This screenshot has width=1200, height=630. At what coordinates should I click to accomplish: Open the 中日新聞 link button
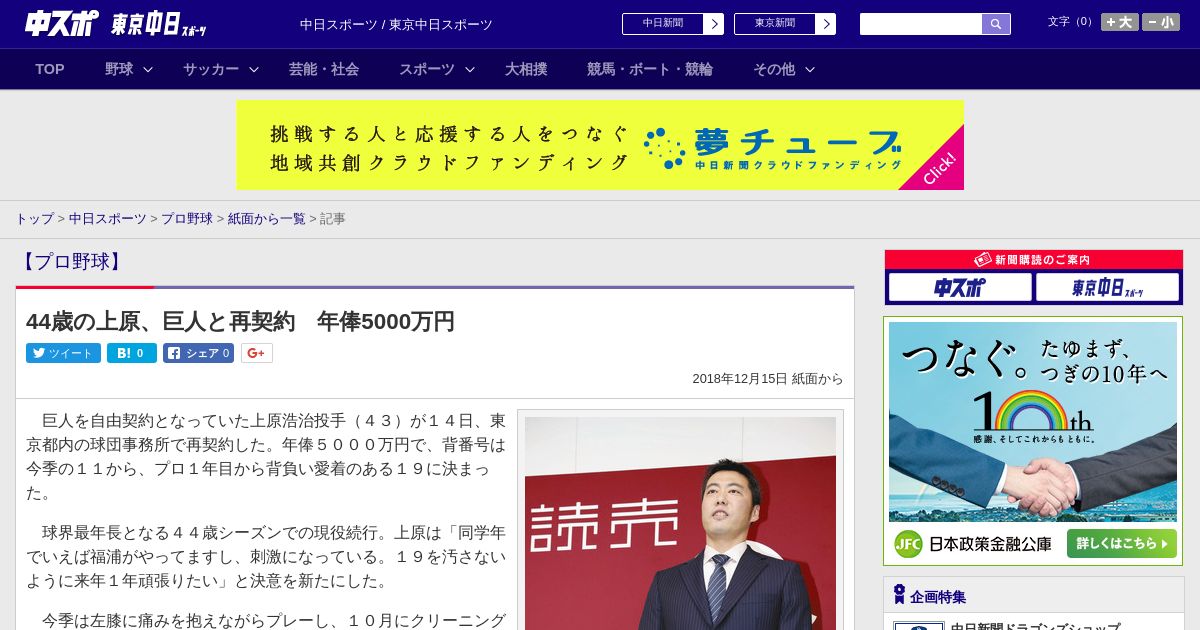(663, 24)
